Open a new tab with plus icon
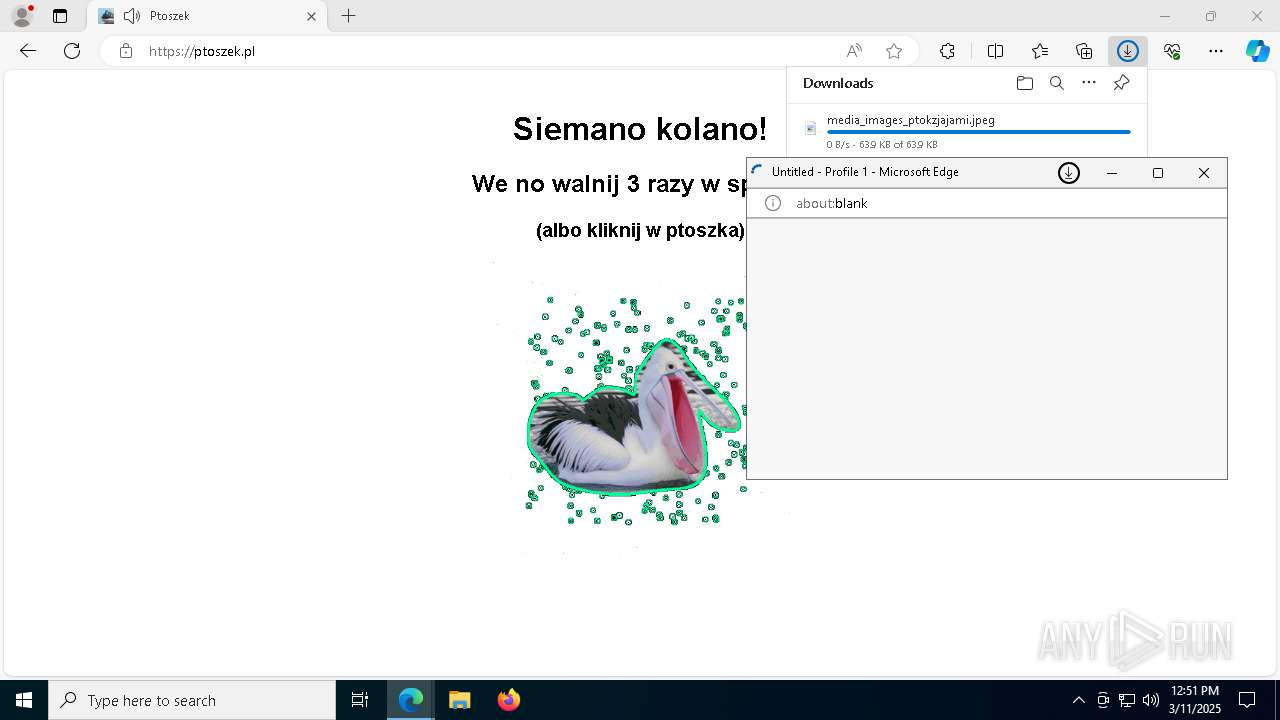 348,16
